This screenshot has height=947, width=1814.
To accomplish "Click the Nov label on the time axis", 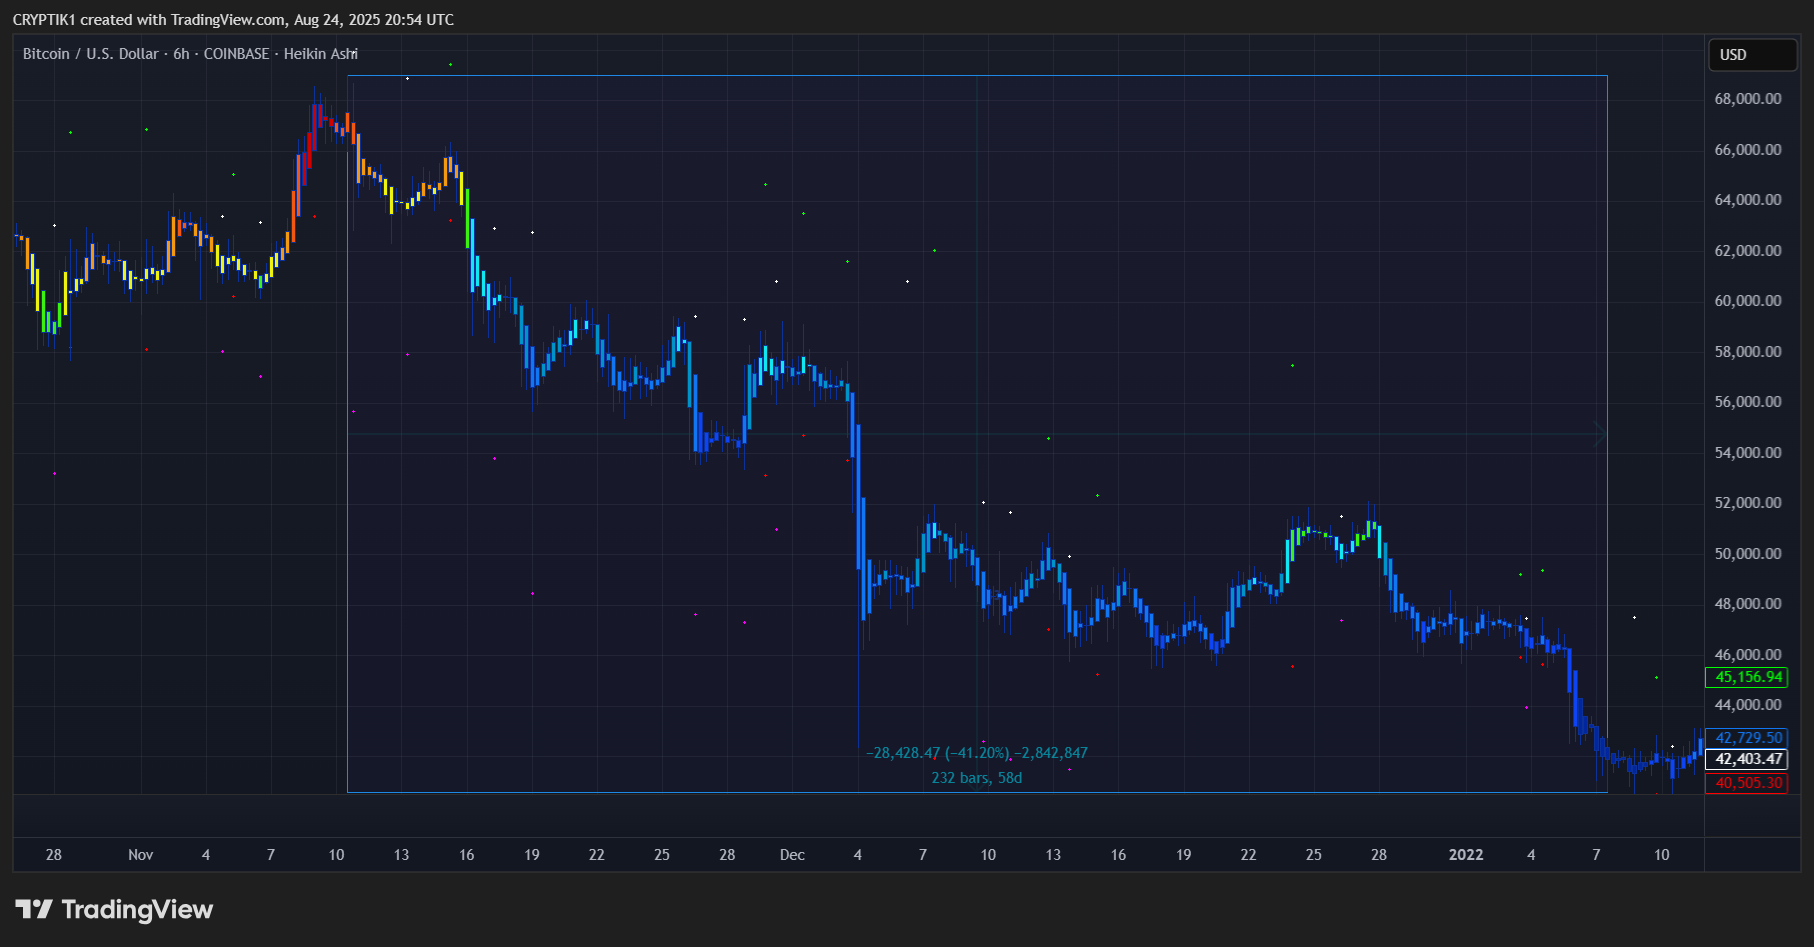I will [141, 855].
